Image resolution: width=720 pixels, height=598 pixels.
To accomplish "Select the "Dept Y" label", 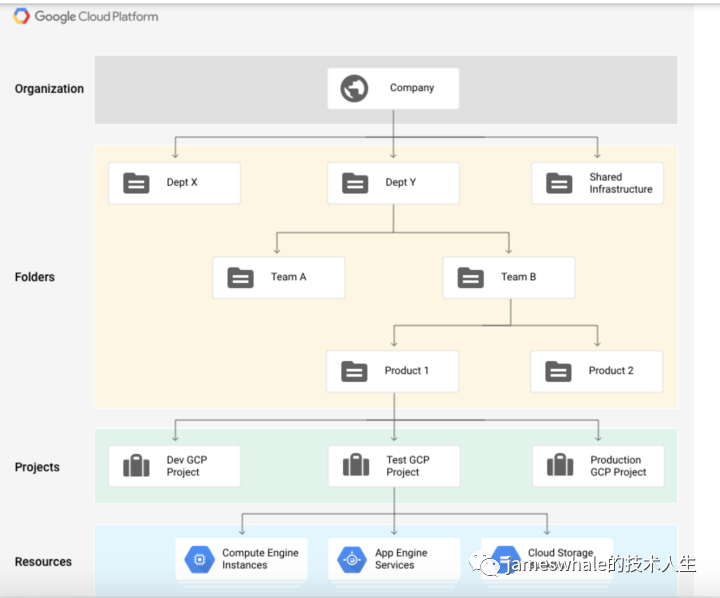I will (x=400, y=182).
